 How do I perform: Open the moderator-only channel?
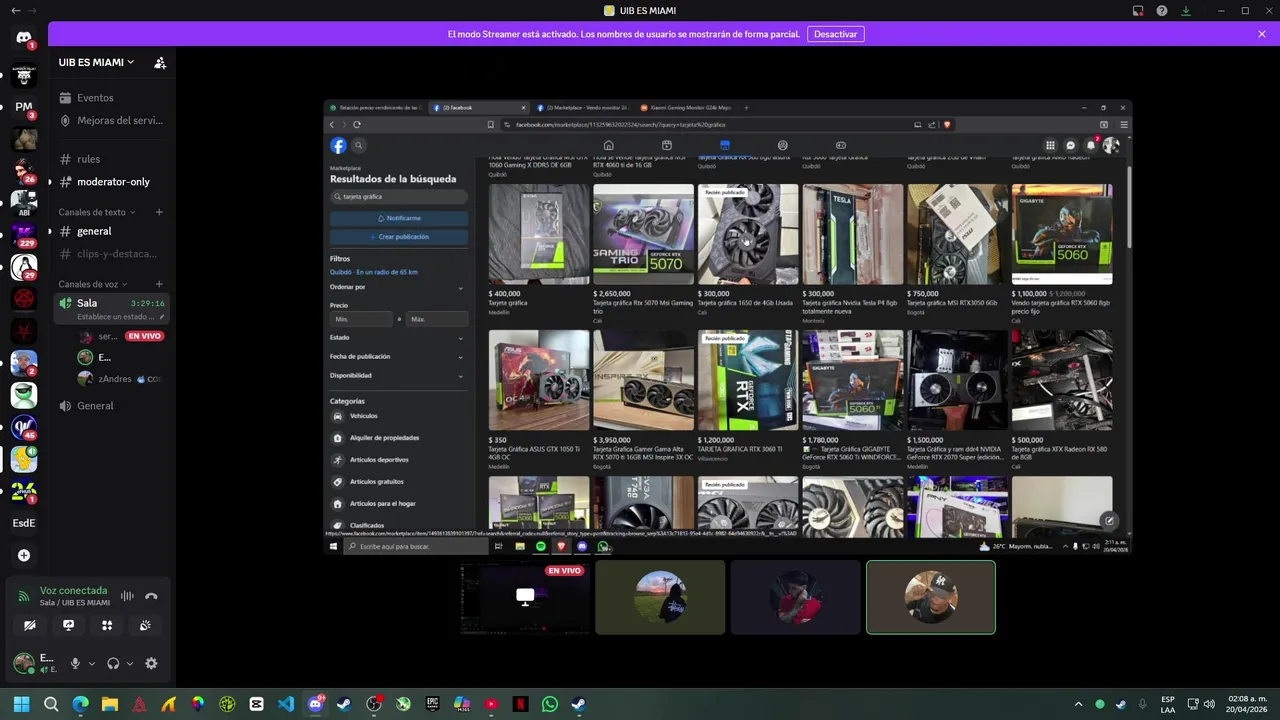click(x=110, y=182)
